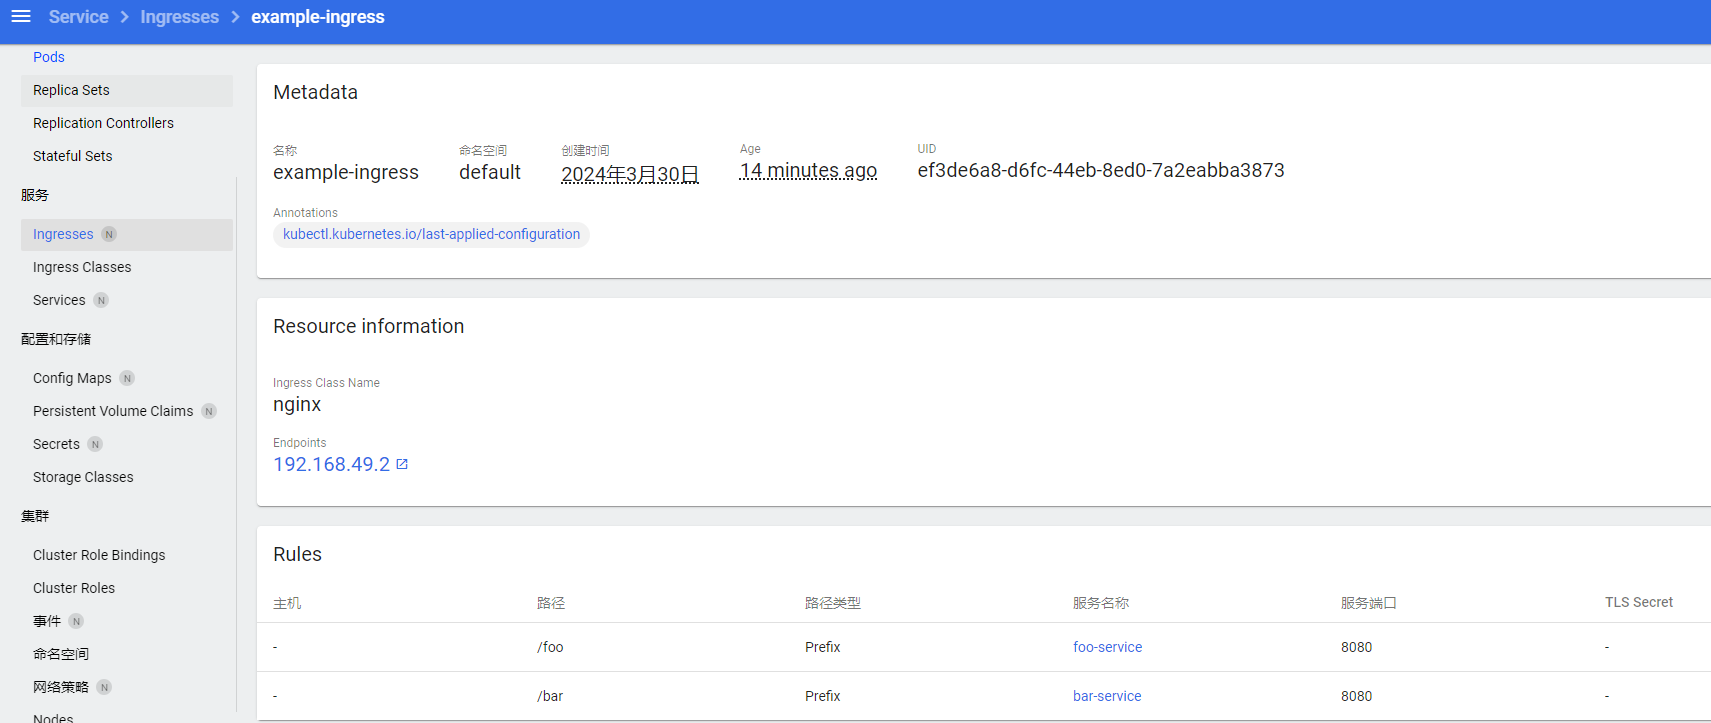Image resolution: width=1711 pixels, height=723 pixels.
Task: Click the name value example-ingress in Metadata
Action: pos(346,172)
